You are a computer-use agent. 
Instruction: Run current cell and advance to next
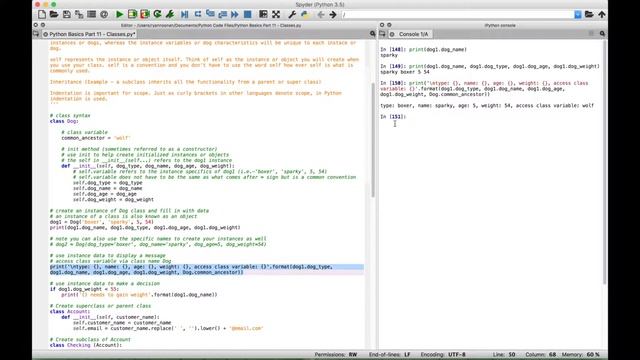(x=144, y=14)
